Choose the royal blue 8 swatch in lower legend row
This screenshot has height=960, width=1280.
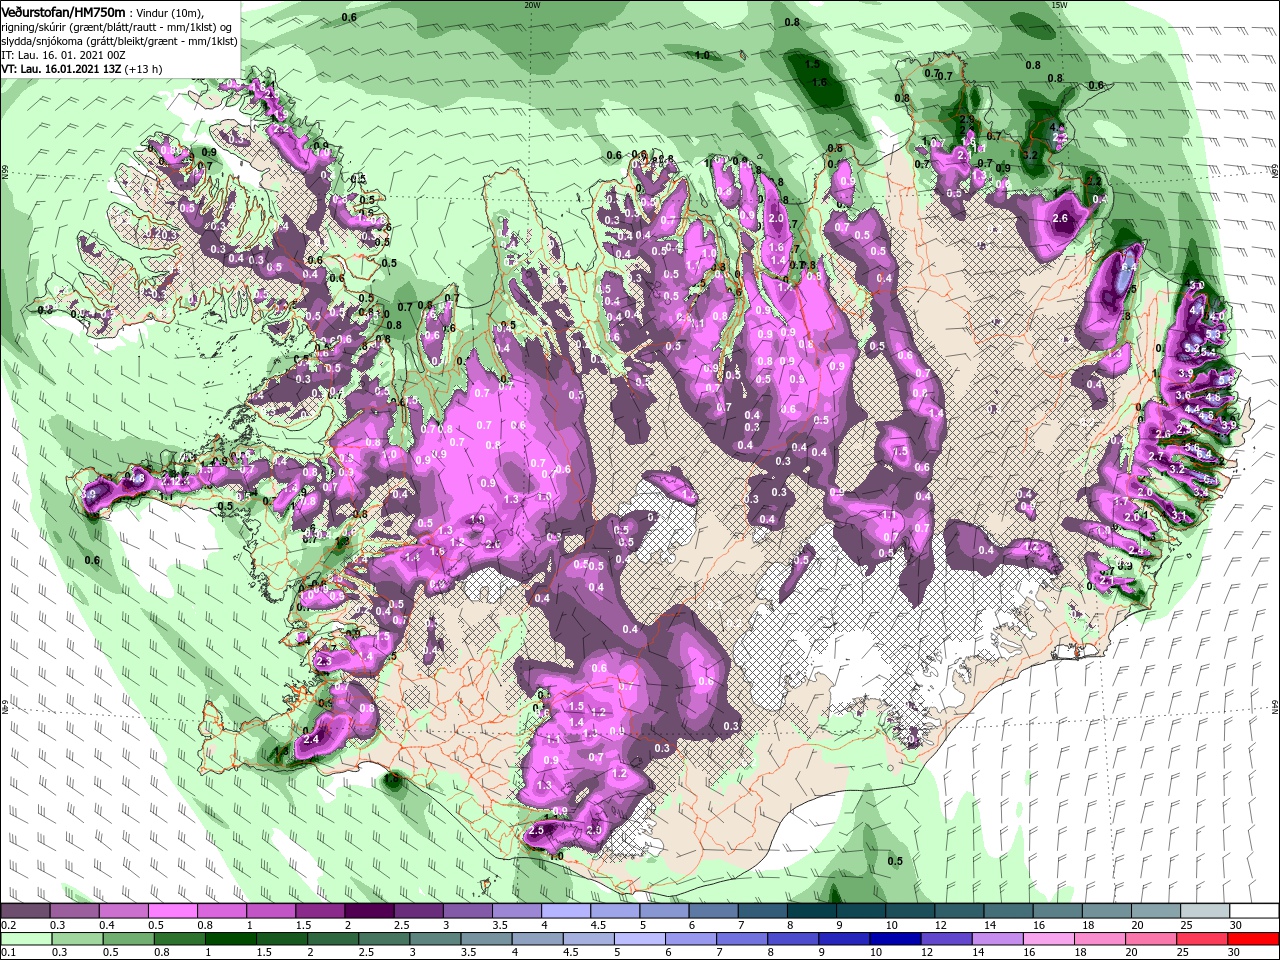point(793,939)
